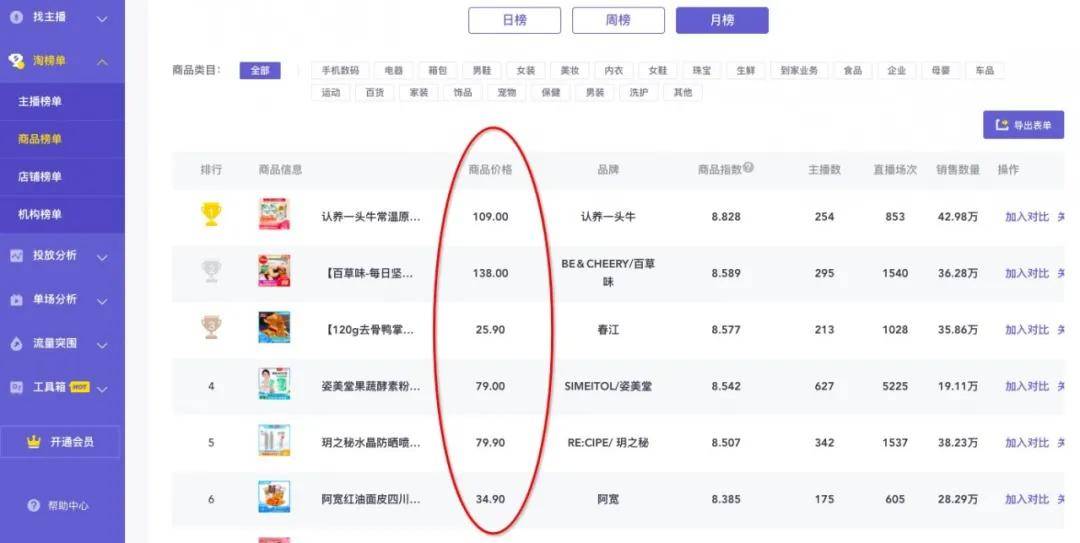
Task: Click the 商品价格 column header
Action: click(x=490, y=170)
